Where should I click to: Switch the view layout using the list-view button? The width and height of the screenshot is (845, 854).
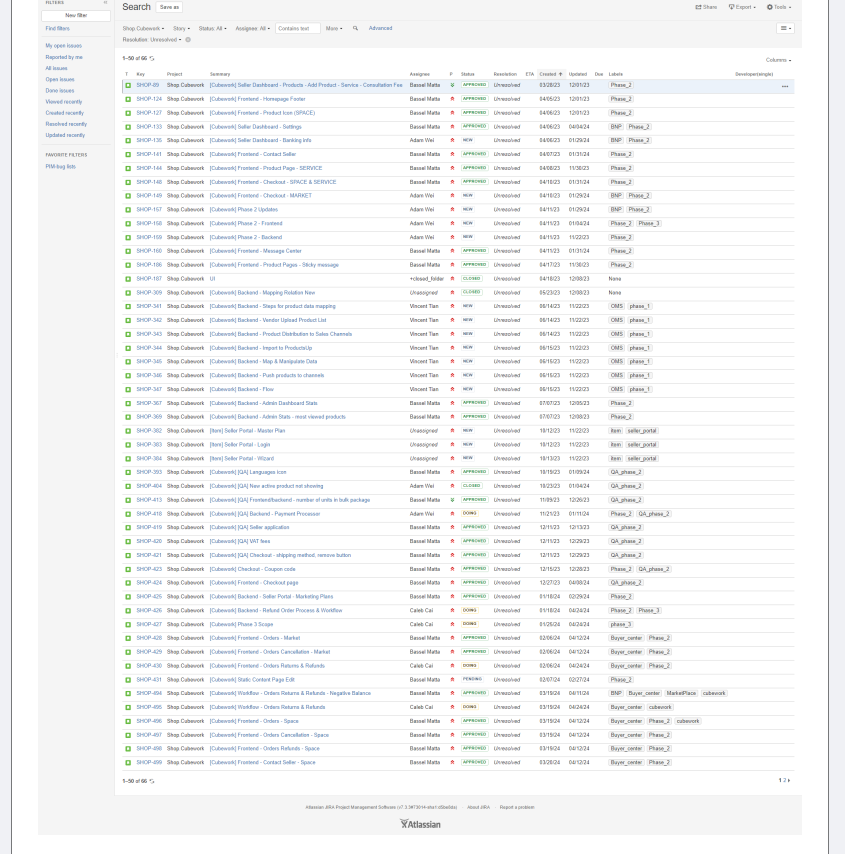(785, 28)
